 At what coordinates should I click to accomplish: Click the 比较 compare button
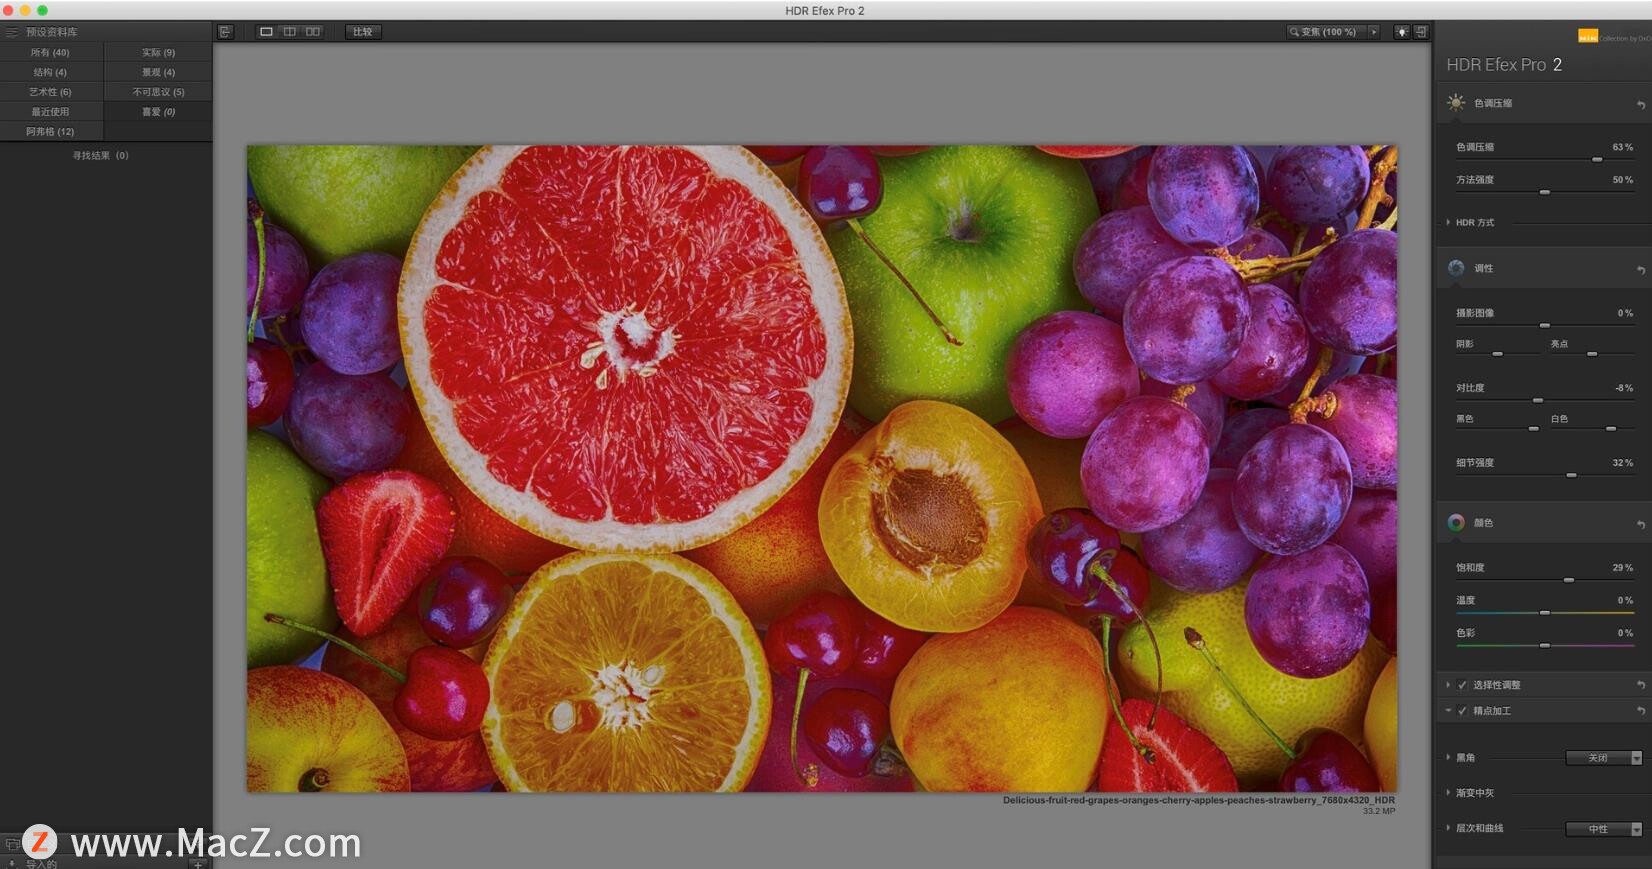coord(363,32)
